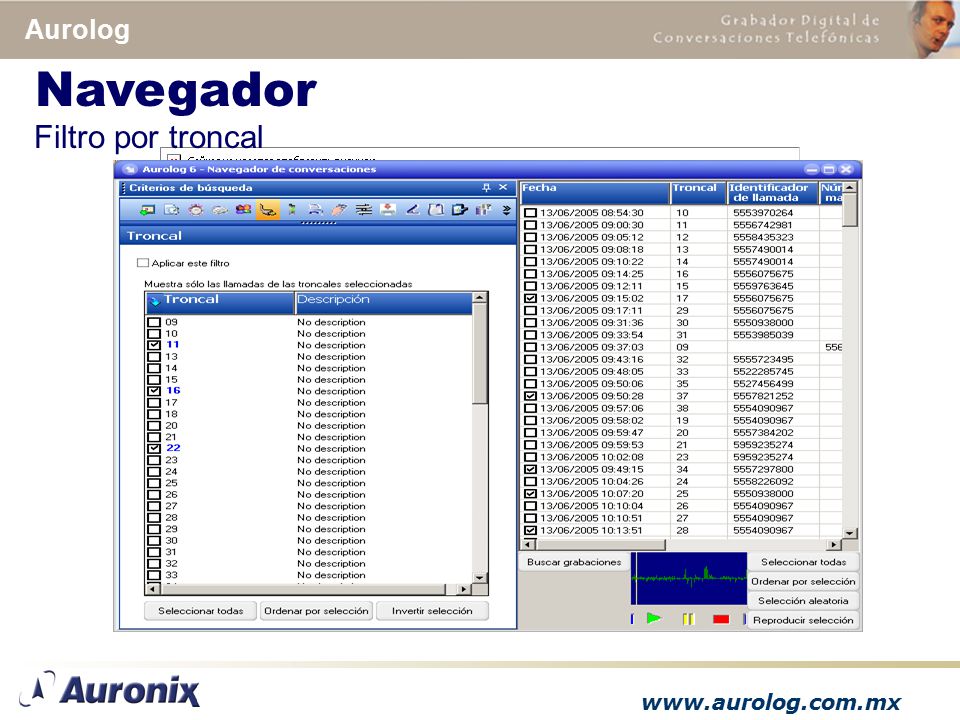Click inside the blue audio waveform display
This screenshot has width=960, height=720.
[x=689, y=579]
